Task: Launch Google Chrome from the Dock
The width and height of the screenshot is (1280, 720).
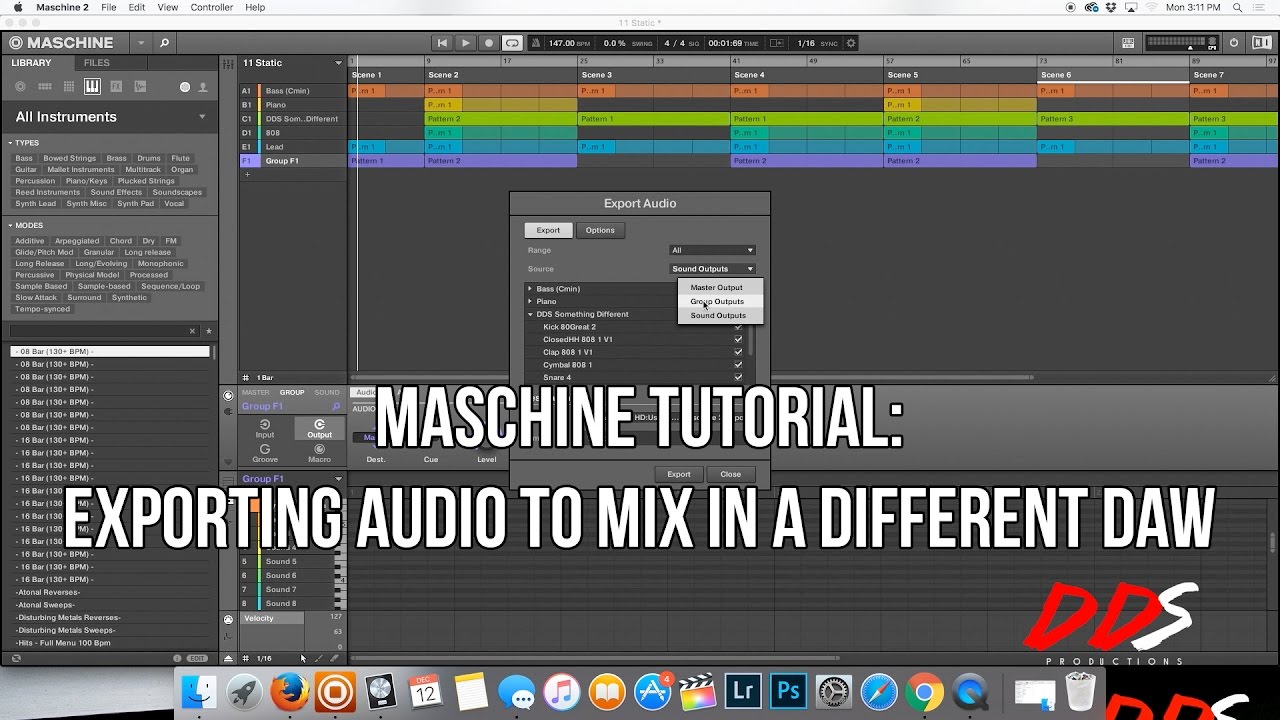Action: tap(924, 692)
